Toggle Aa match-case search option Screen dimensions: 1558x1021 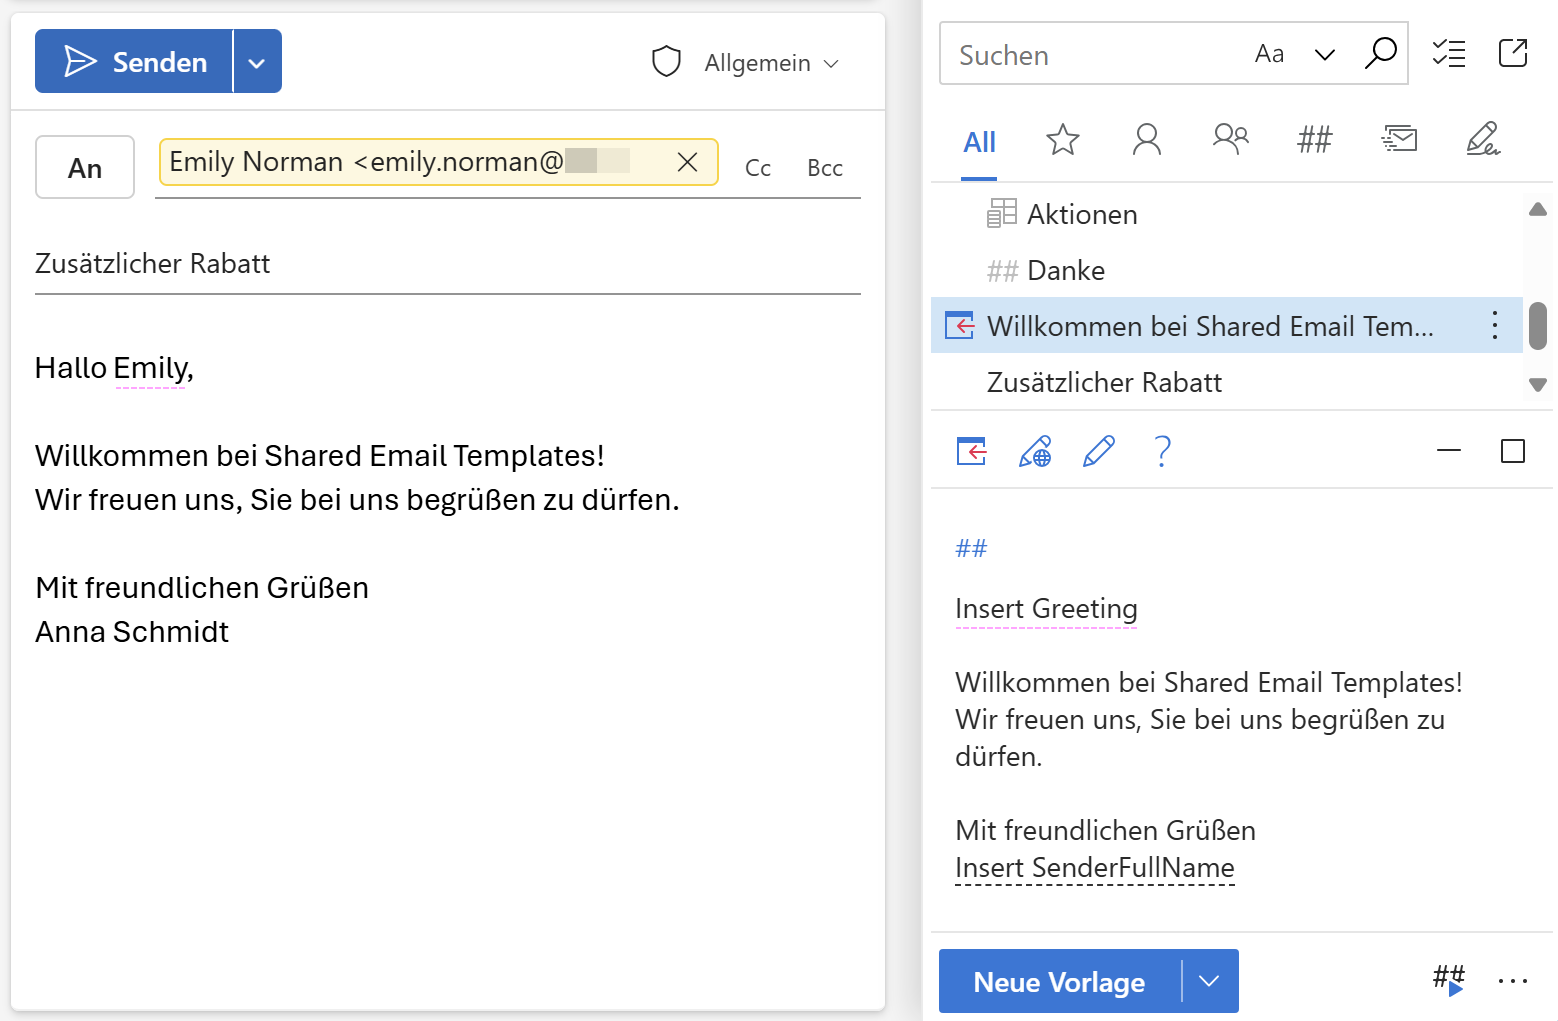[1269, 54]
